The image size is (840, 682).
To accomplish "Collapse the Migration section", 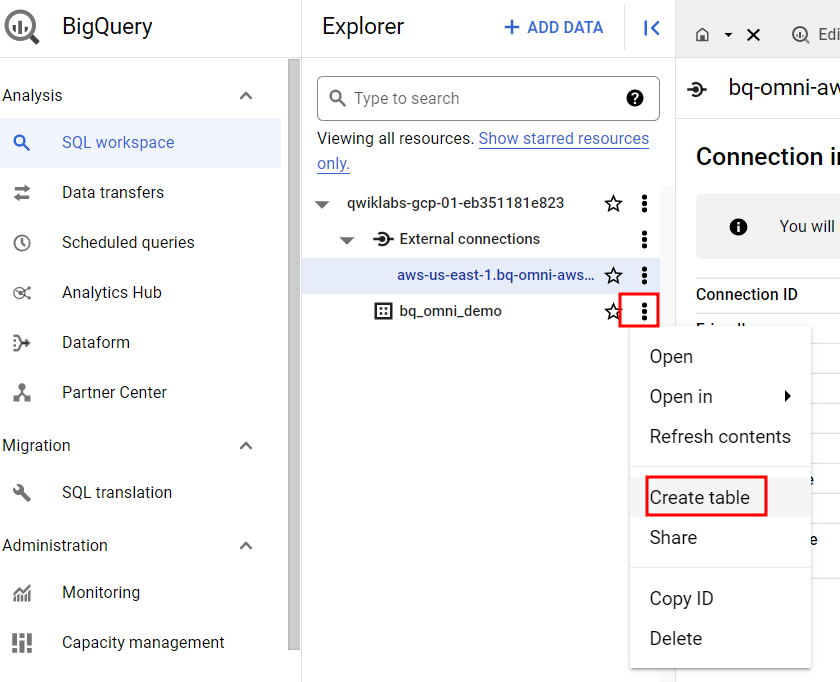I will point(246,446).
